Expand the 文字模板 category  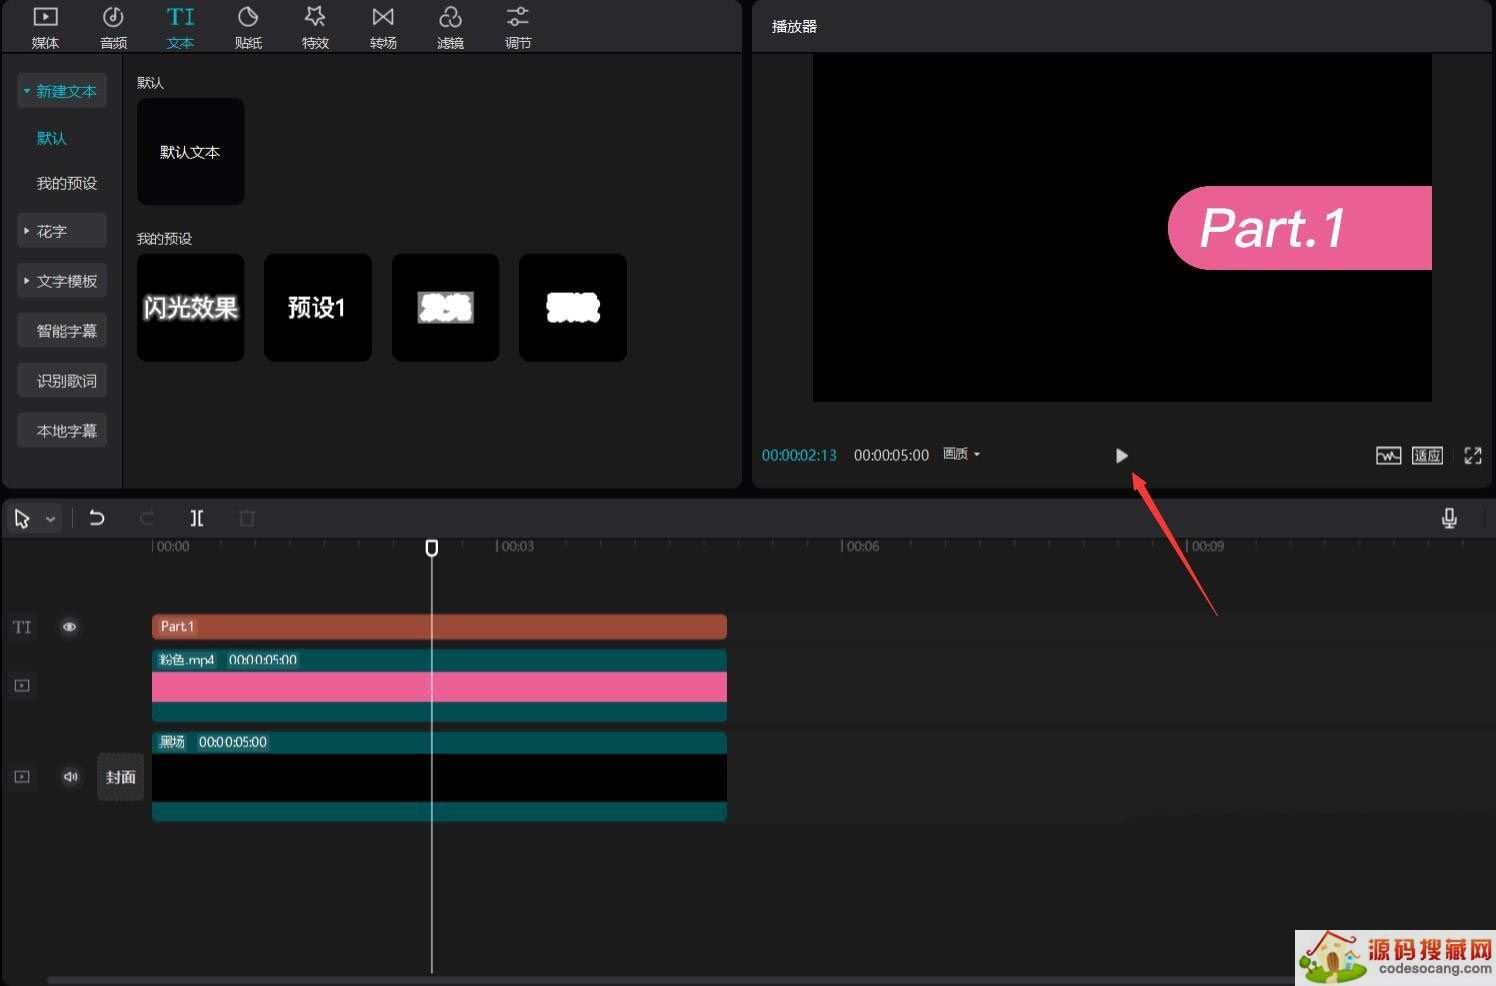pos(62,281)
